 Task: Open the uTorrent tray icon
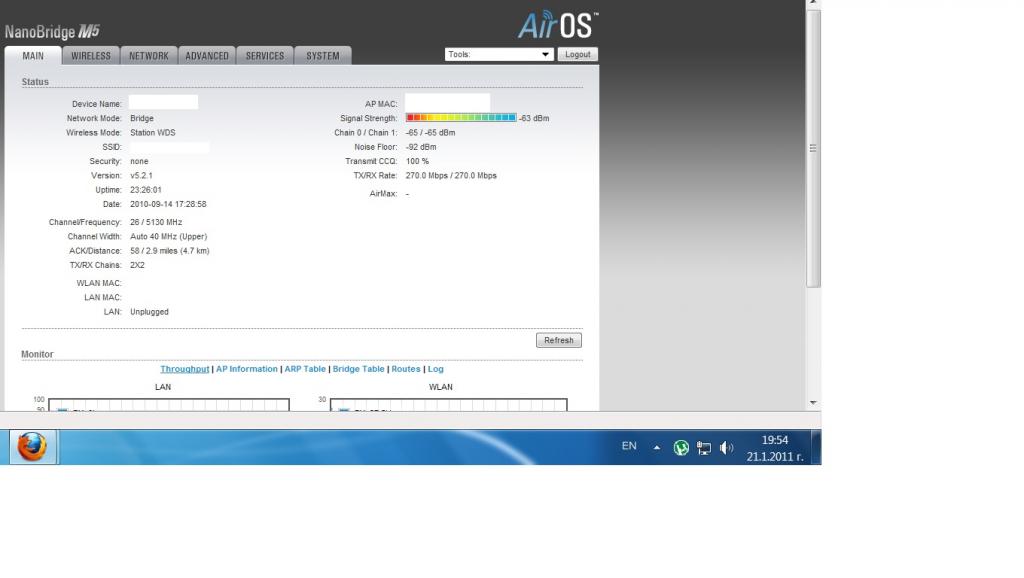[x=681, y=448]
